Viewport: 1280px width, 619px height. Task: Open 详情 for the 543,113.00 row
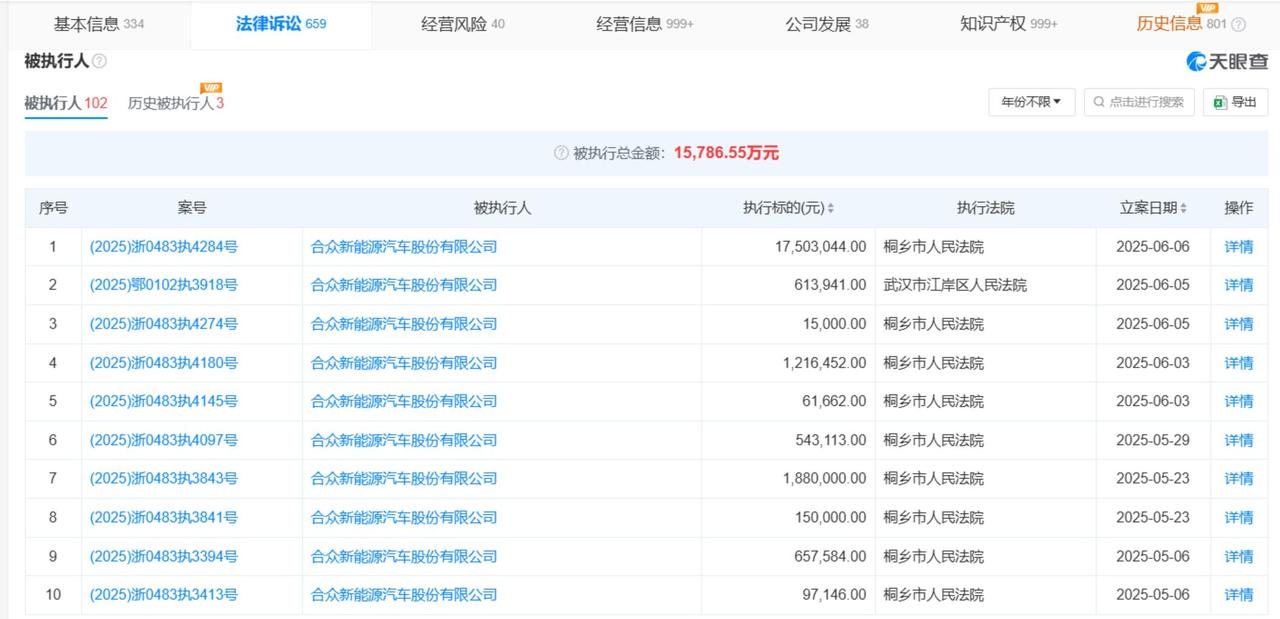click(1239, 440)
